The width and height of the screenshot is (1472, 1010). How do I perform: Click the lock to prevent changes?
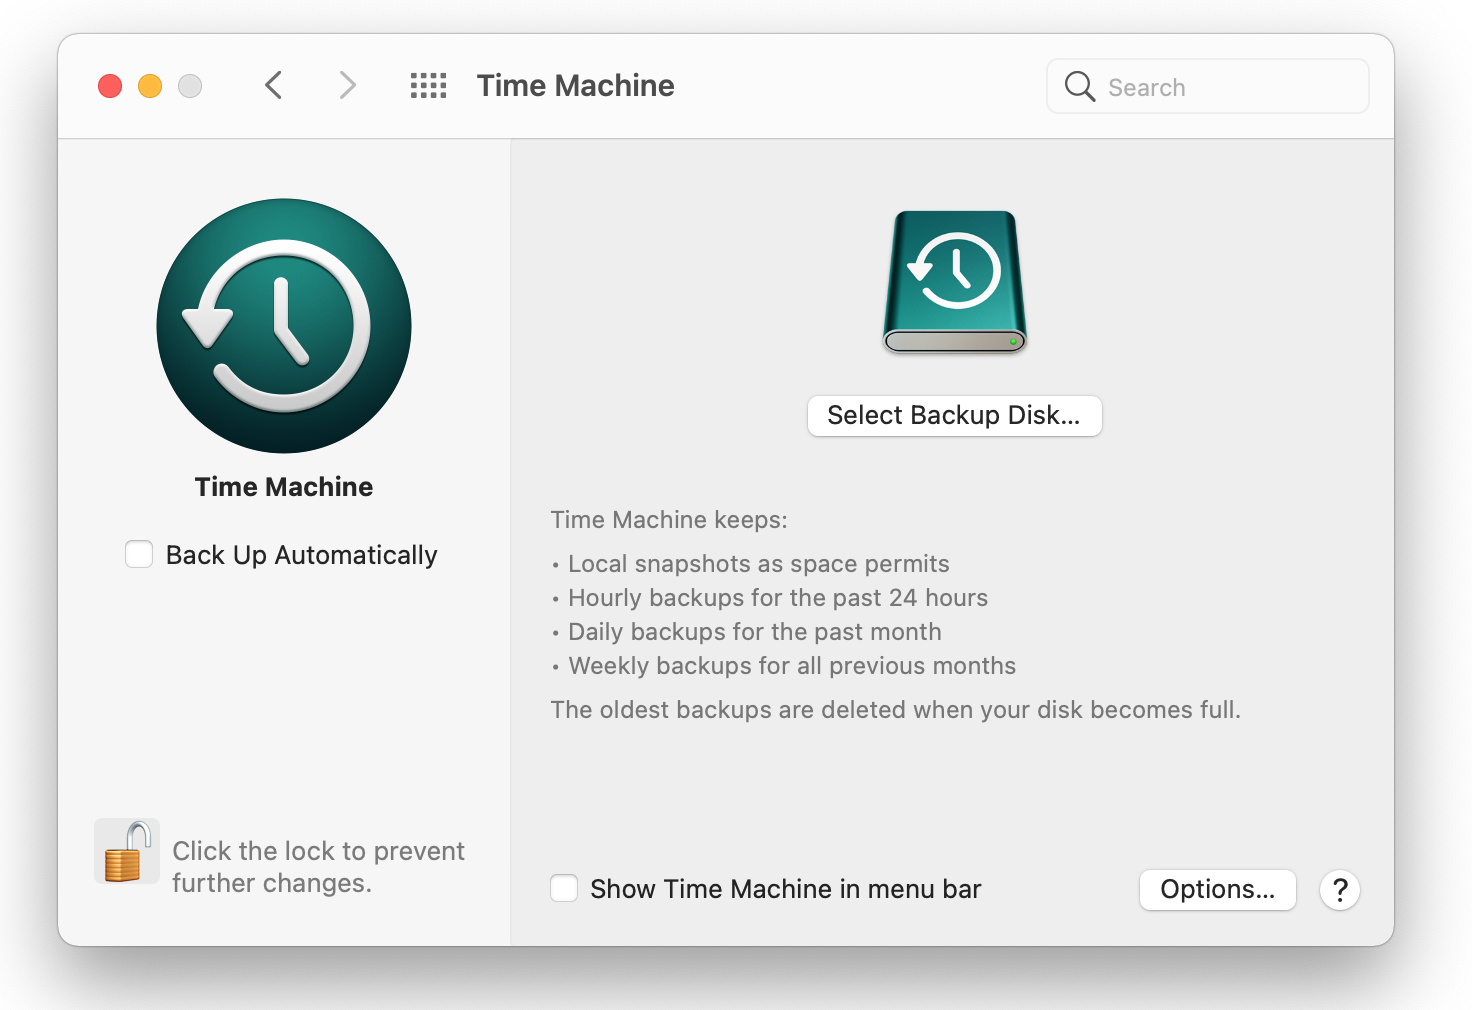[127, 851]
